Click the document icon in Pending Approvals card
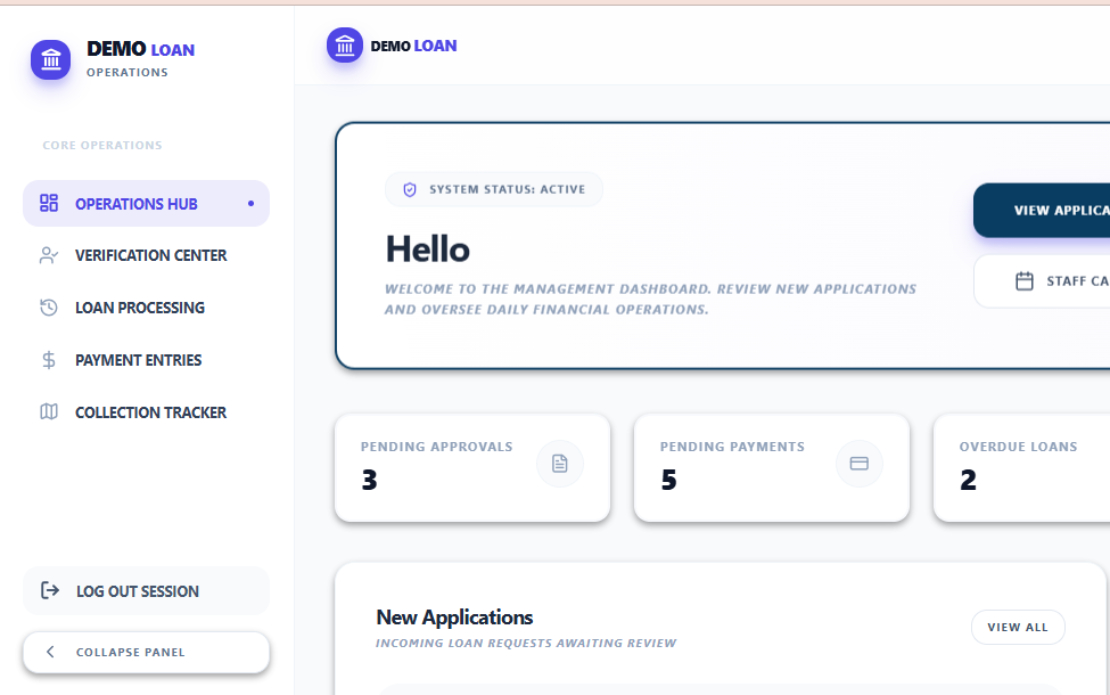Viewport: 1110px width, 695px height. pyautogui.click(x=560, y=464)
